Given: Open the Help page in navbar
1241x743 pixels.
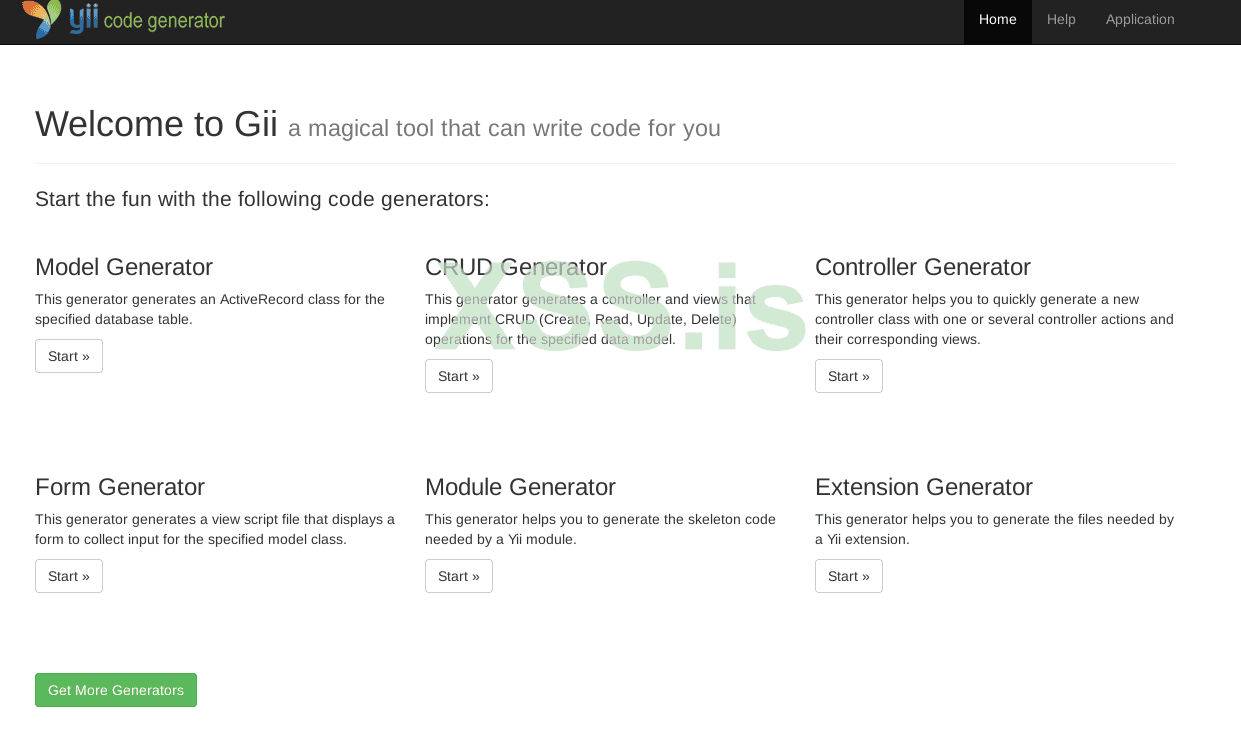Looking at the screenshot, I should 1061,20.
